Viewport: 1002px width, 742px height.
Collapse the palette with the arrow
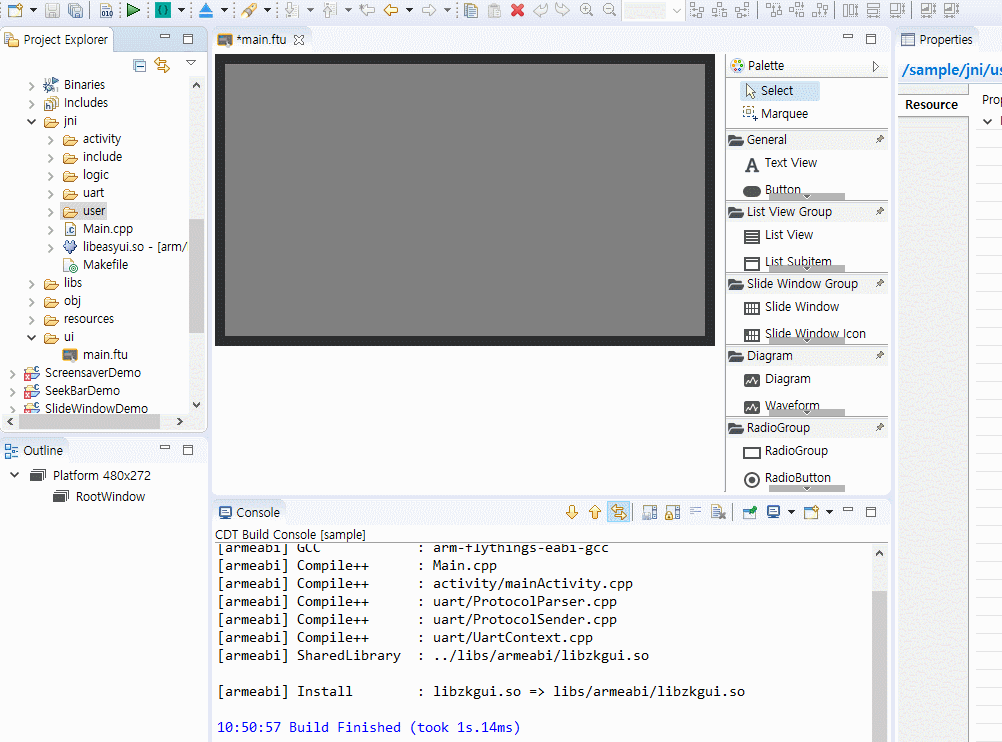point(875,66)
